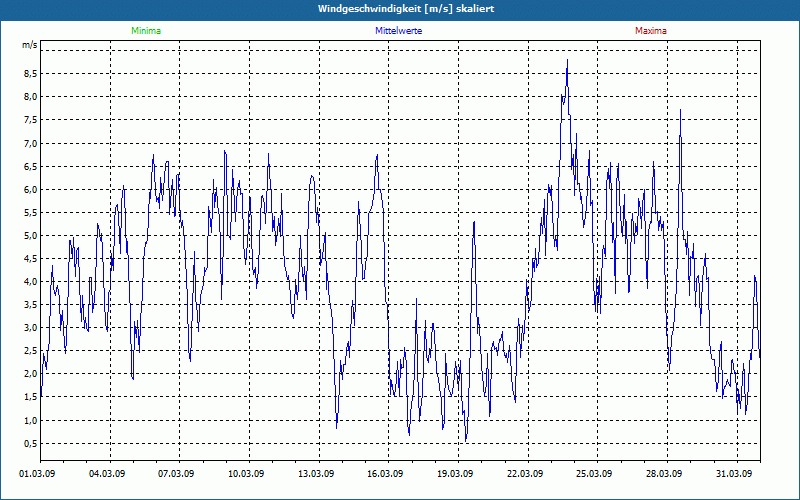Click the Maxima legend label
This screenshot has width=800, height=500.
651,31
